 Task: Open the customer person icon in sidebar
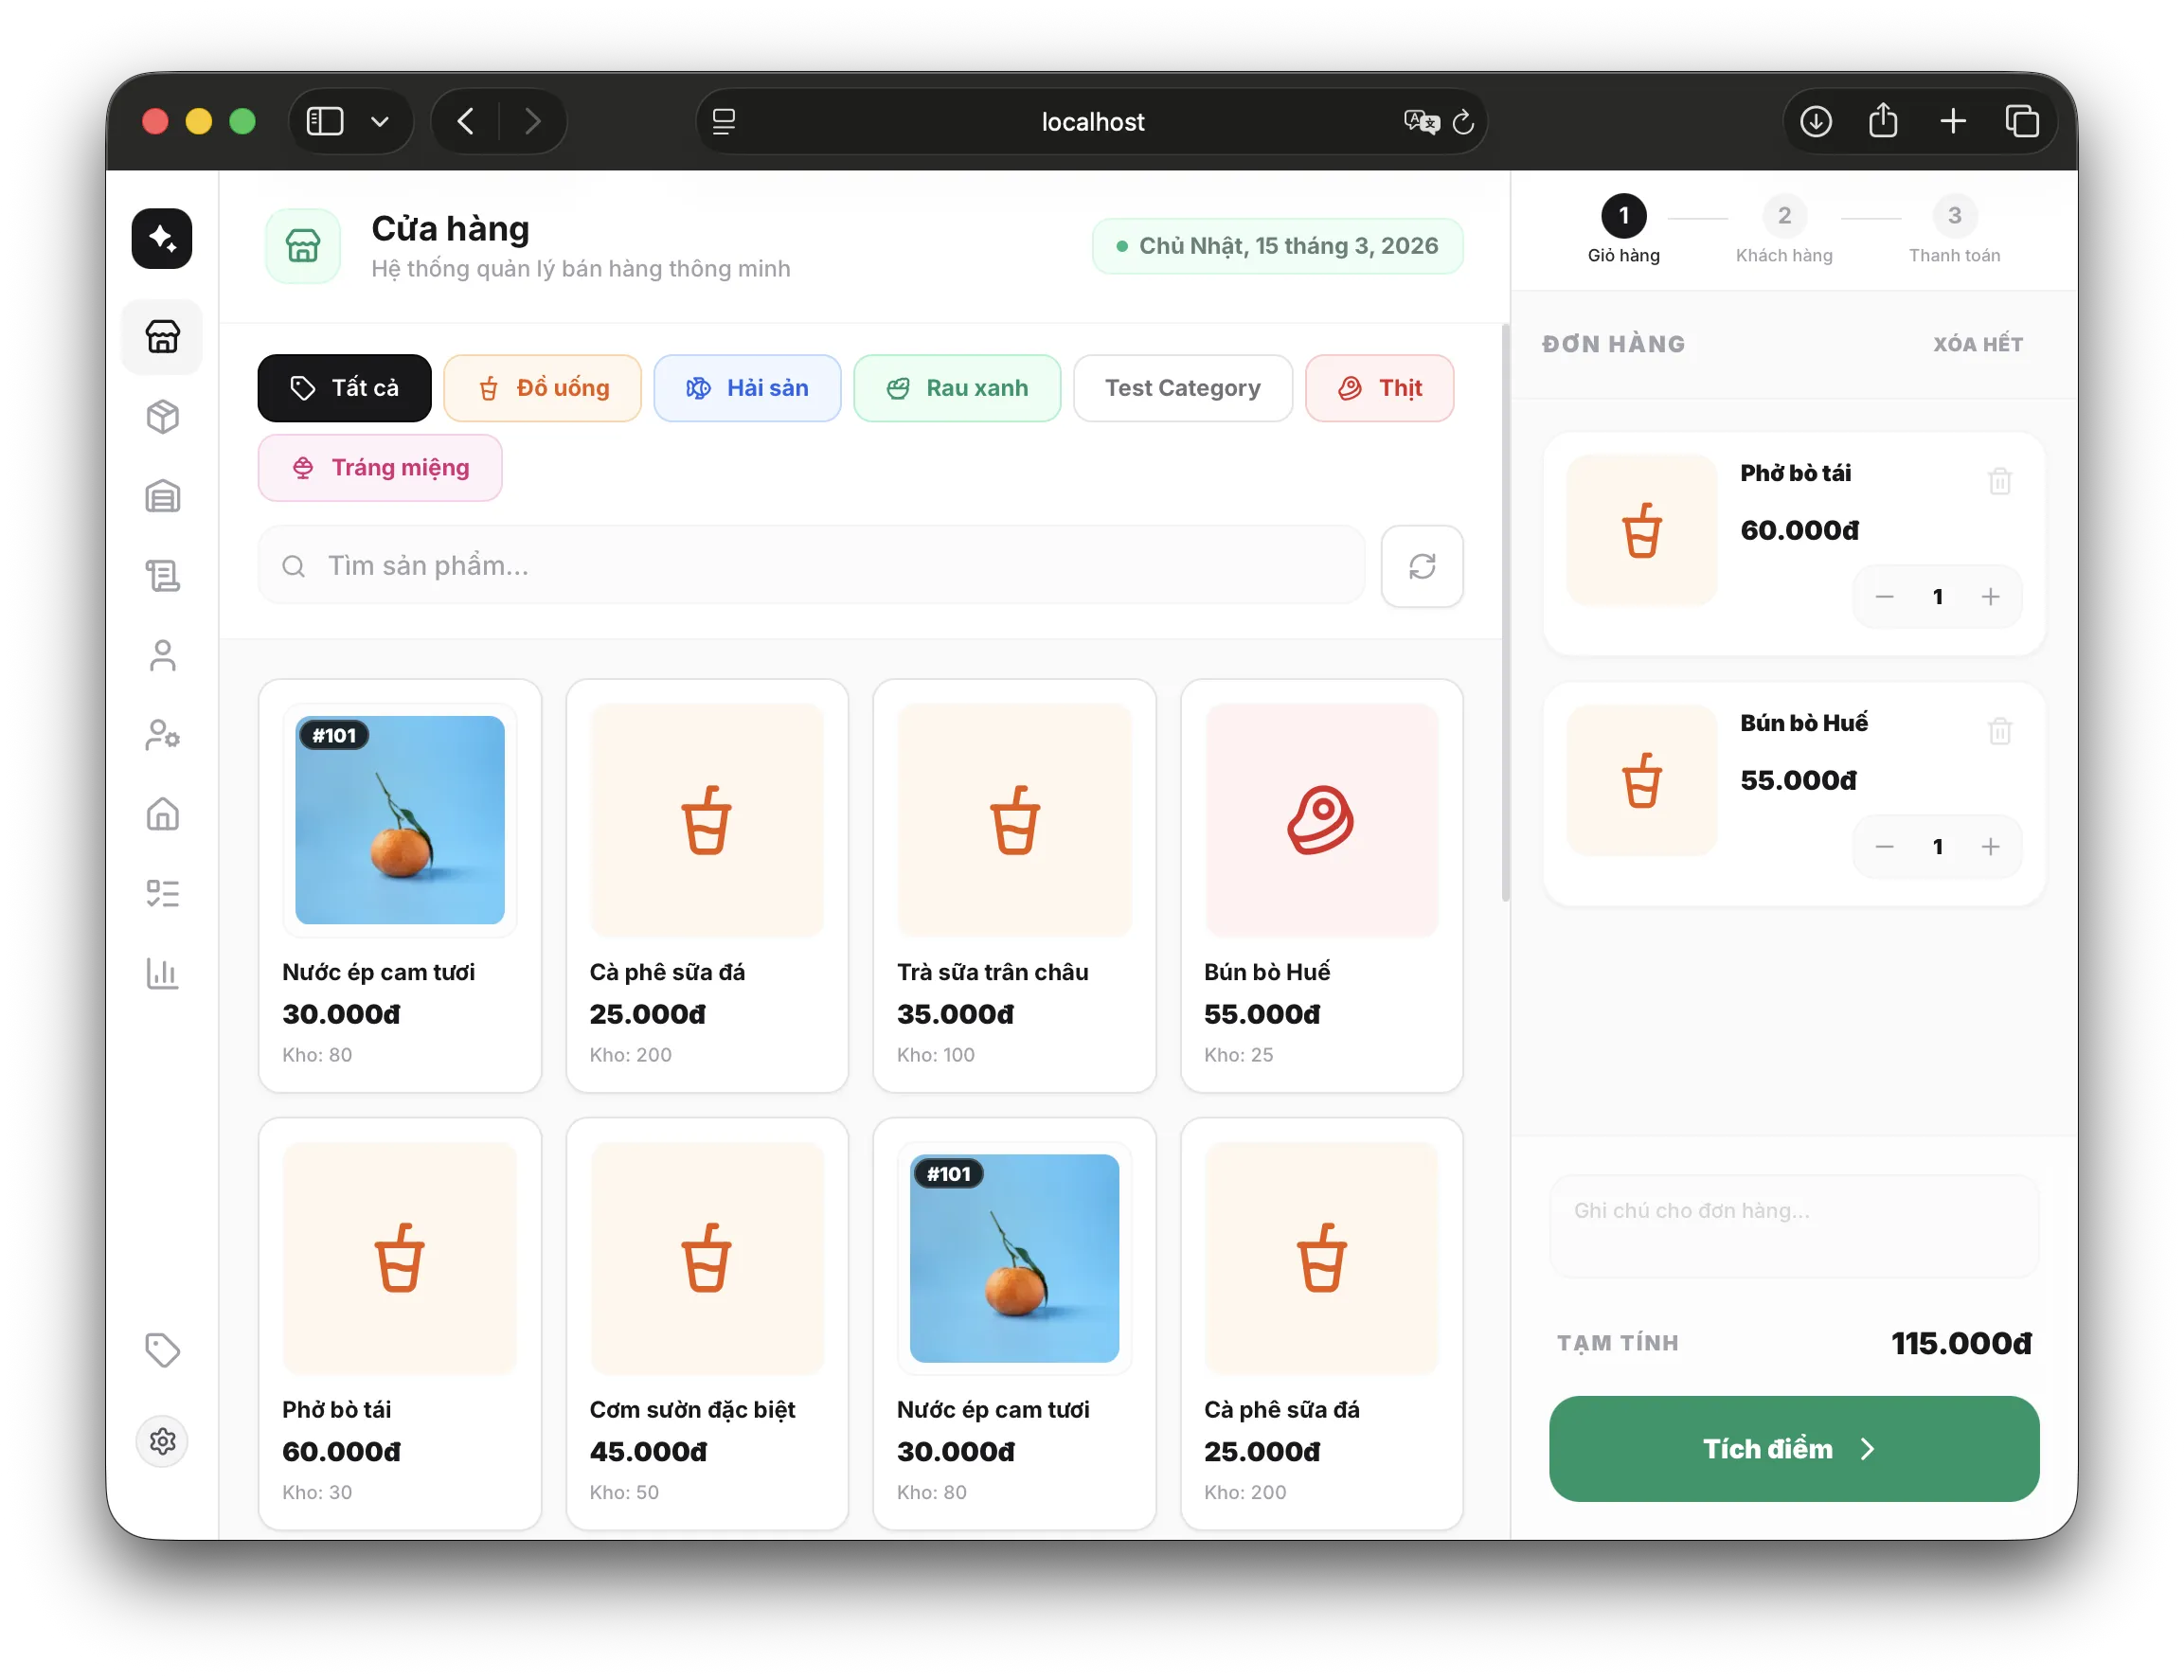[162, 656]
